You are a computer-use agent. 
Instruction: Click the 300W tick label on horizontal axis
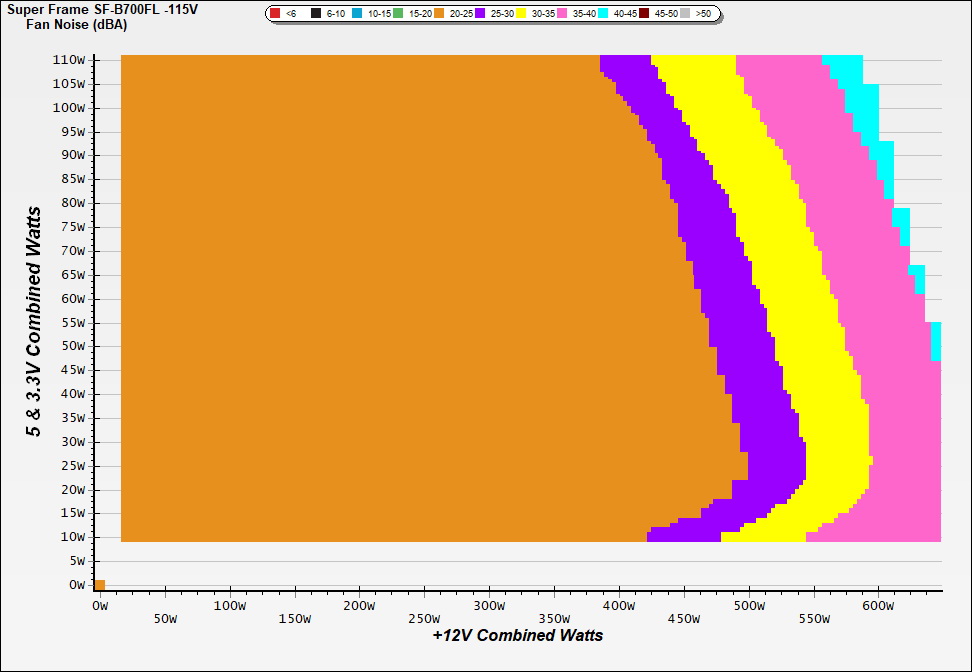point(489,606)
